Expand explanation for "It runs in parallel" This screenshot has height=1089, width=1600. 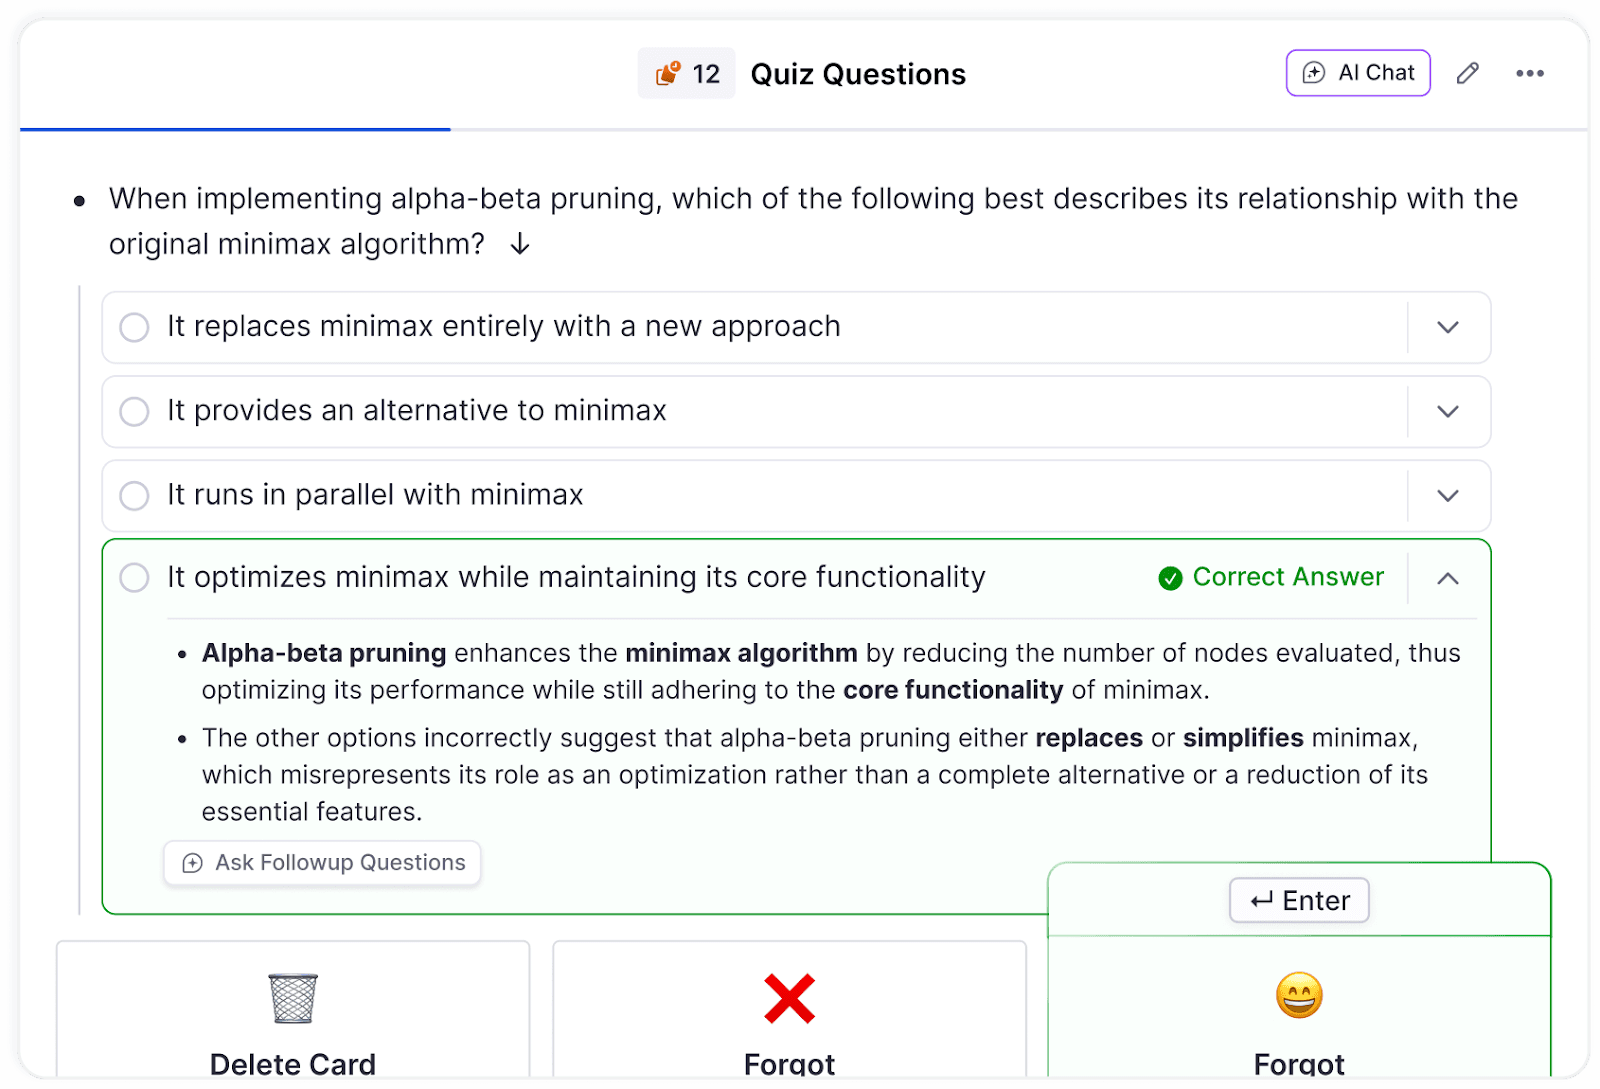[x=1447, y=495]
